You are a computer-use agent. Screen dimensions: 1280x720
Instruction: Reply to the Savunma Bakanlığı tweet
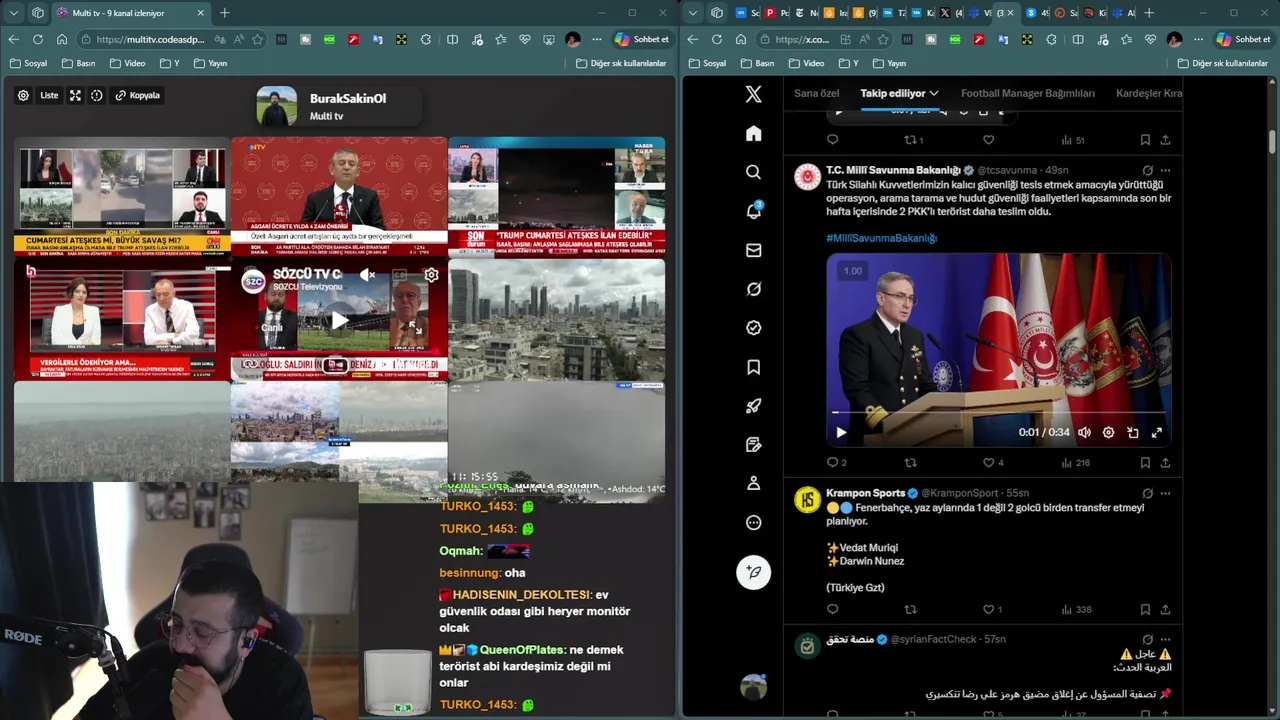click(x=832, y=462)
